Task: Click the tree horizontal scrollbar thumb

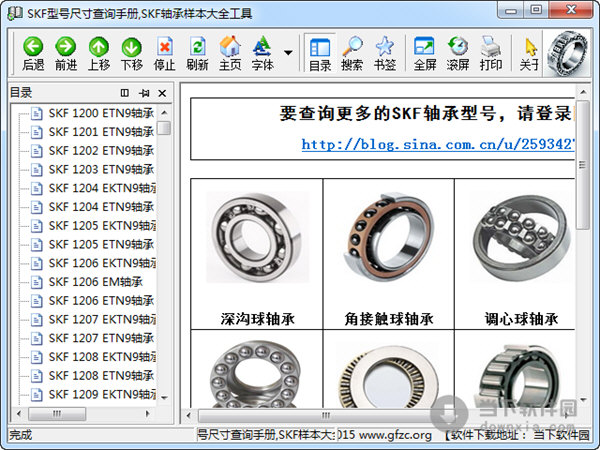Action: (57, 414)
